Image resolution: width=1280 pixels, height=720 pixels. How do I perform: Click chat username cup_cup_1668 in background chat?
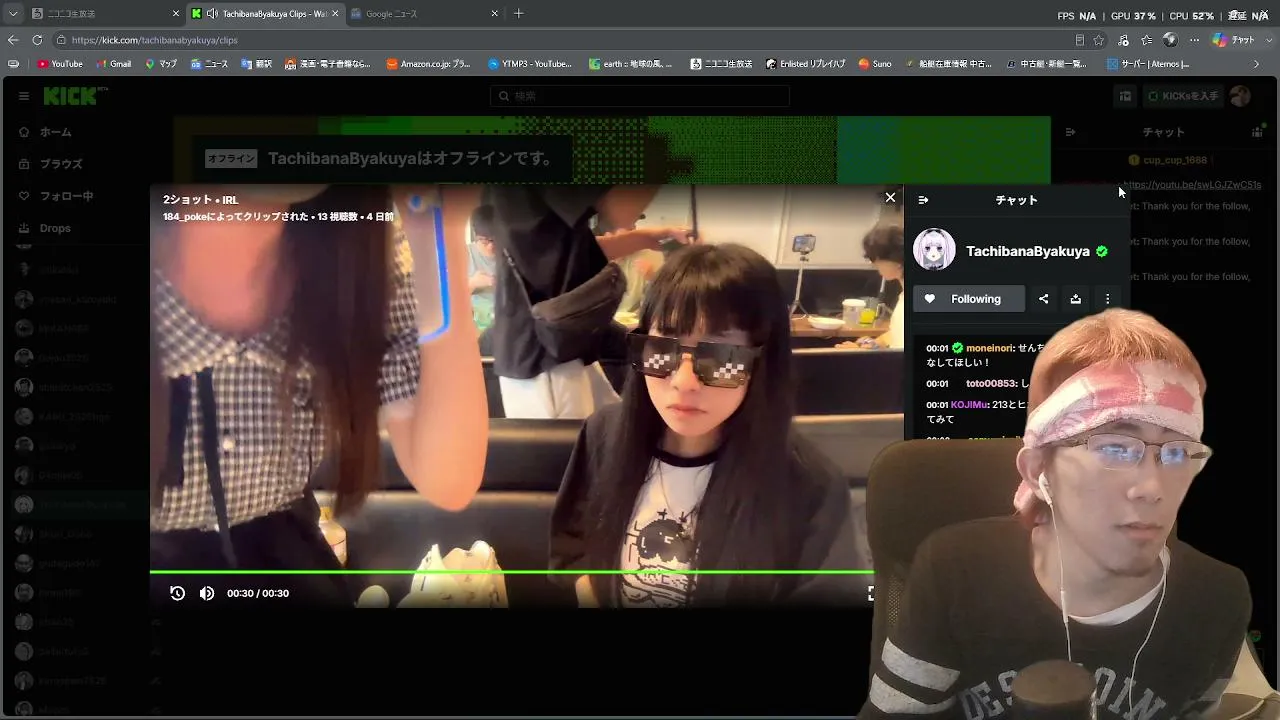click(x=1175, y=160)
